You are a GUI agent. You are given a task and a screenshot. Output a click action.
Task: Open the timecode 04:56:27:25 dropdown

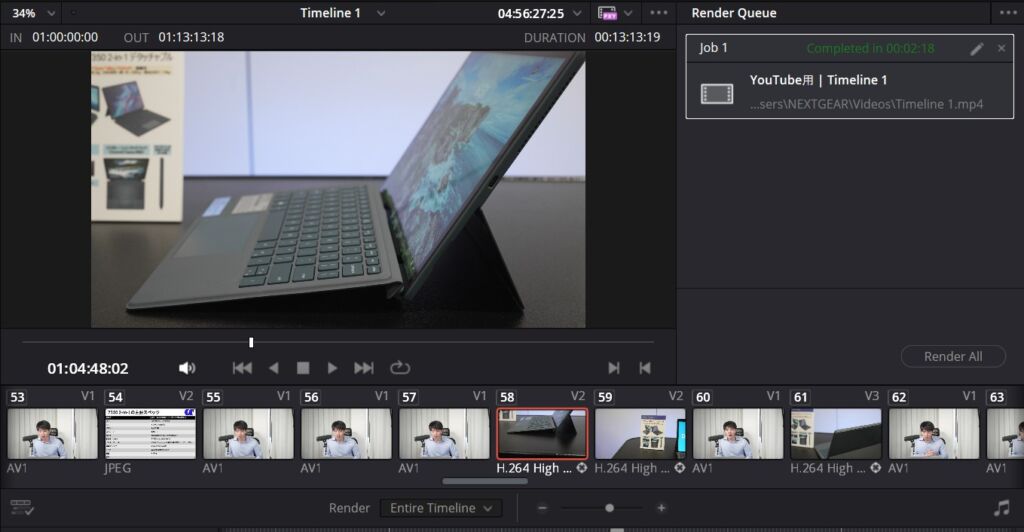tap(577, 13)
